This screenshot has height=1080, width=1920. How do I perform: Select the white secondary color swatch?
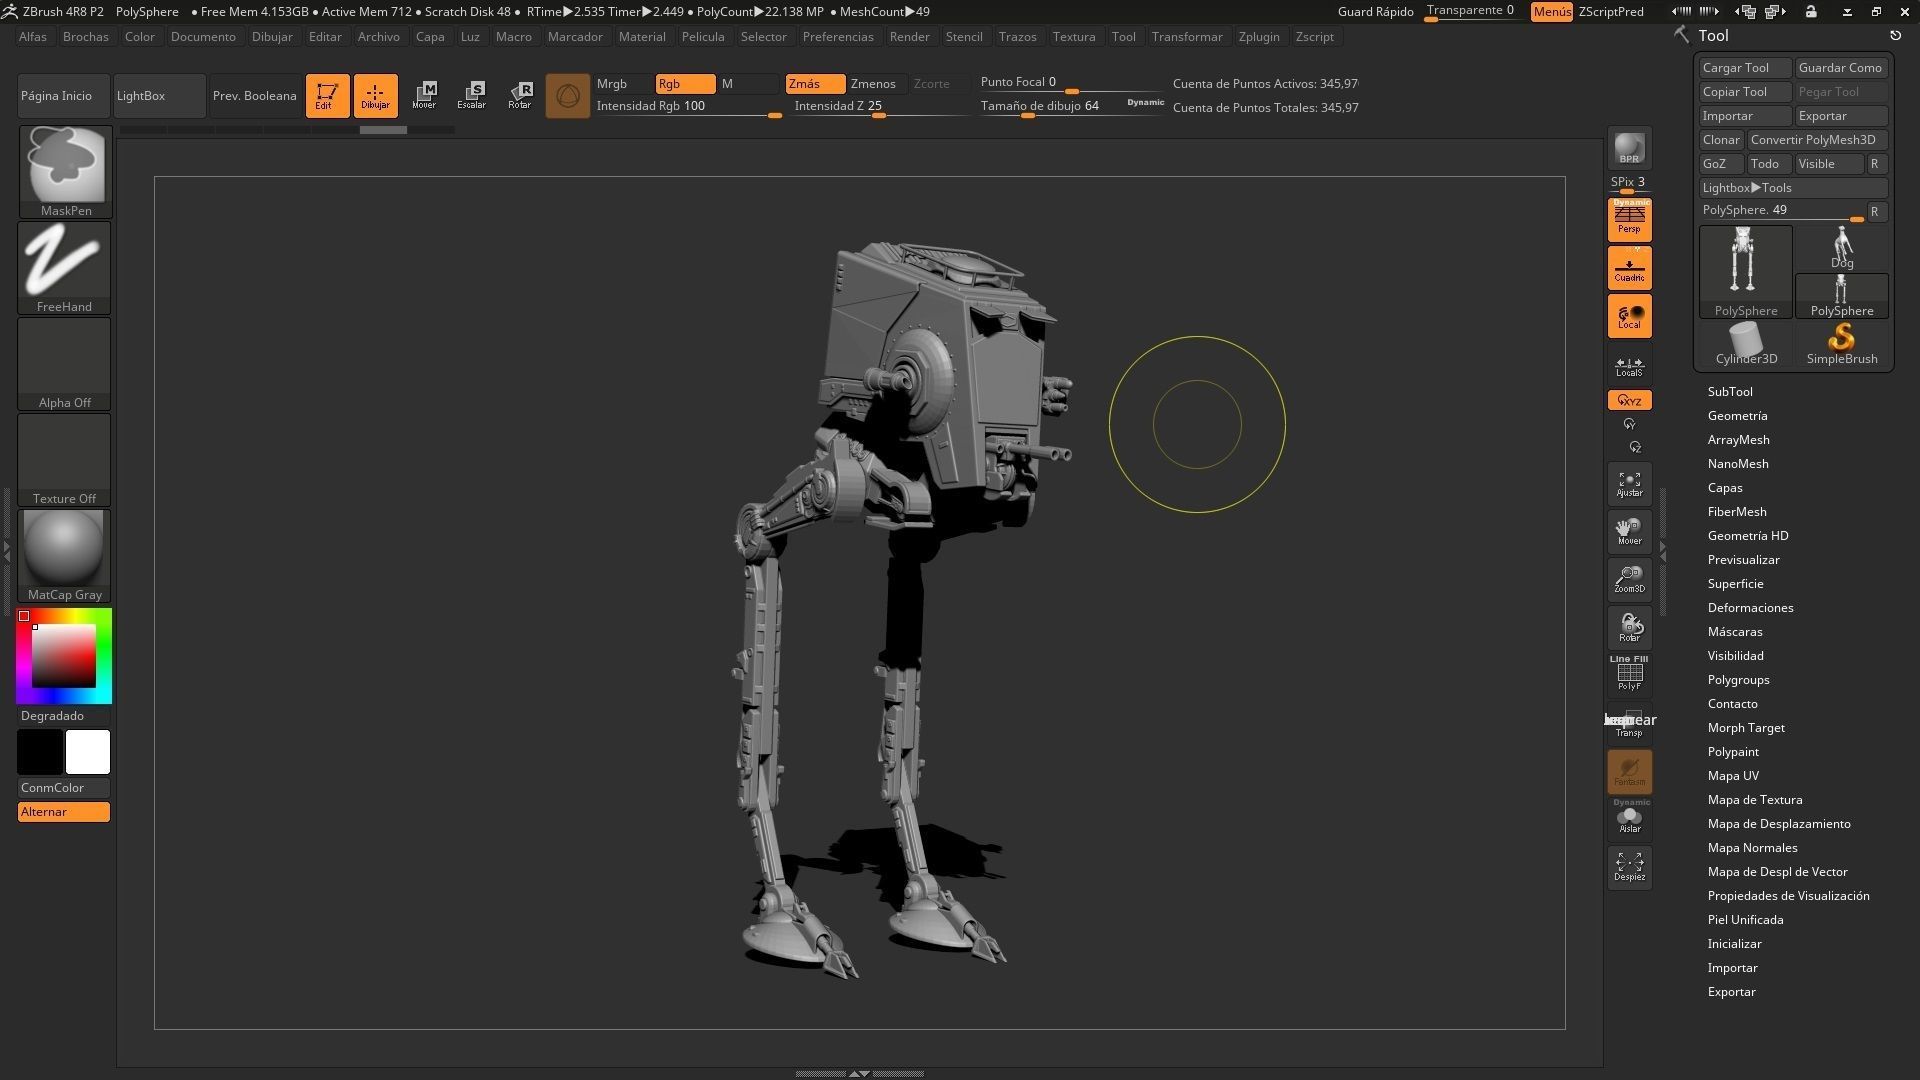(88, 752)
